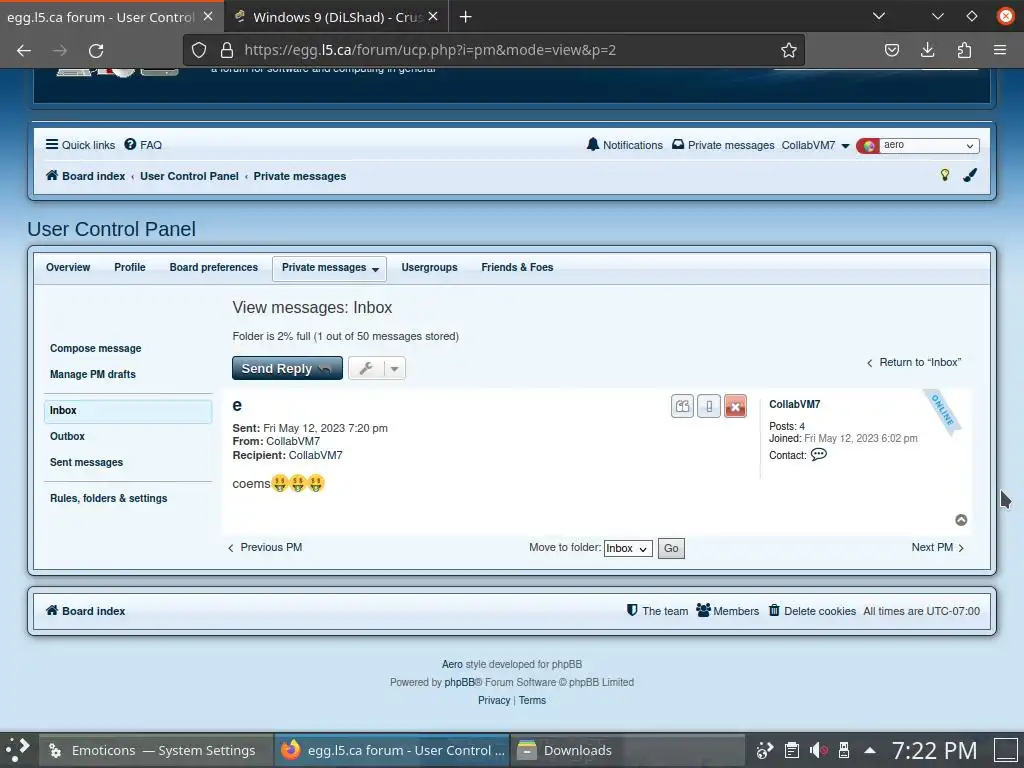The image size is (1024, 768).
Task: Open the Private messages tab dropdown
Action: click(329, 268)
